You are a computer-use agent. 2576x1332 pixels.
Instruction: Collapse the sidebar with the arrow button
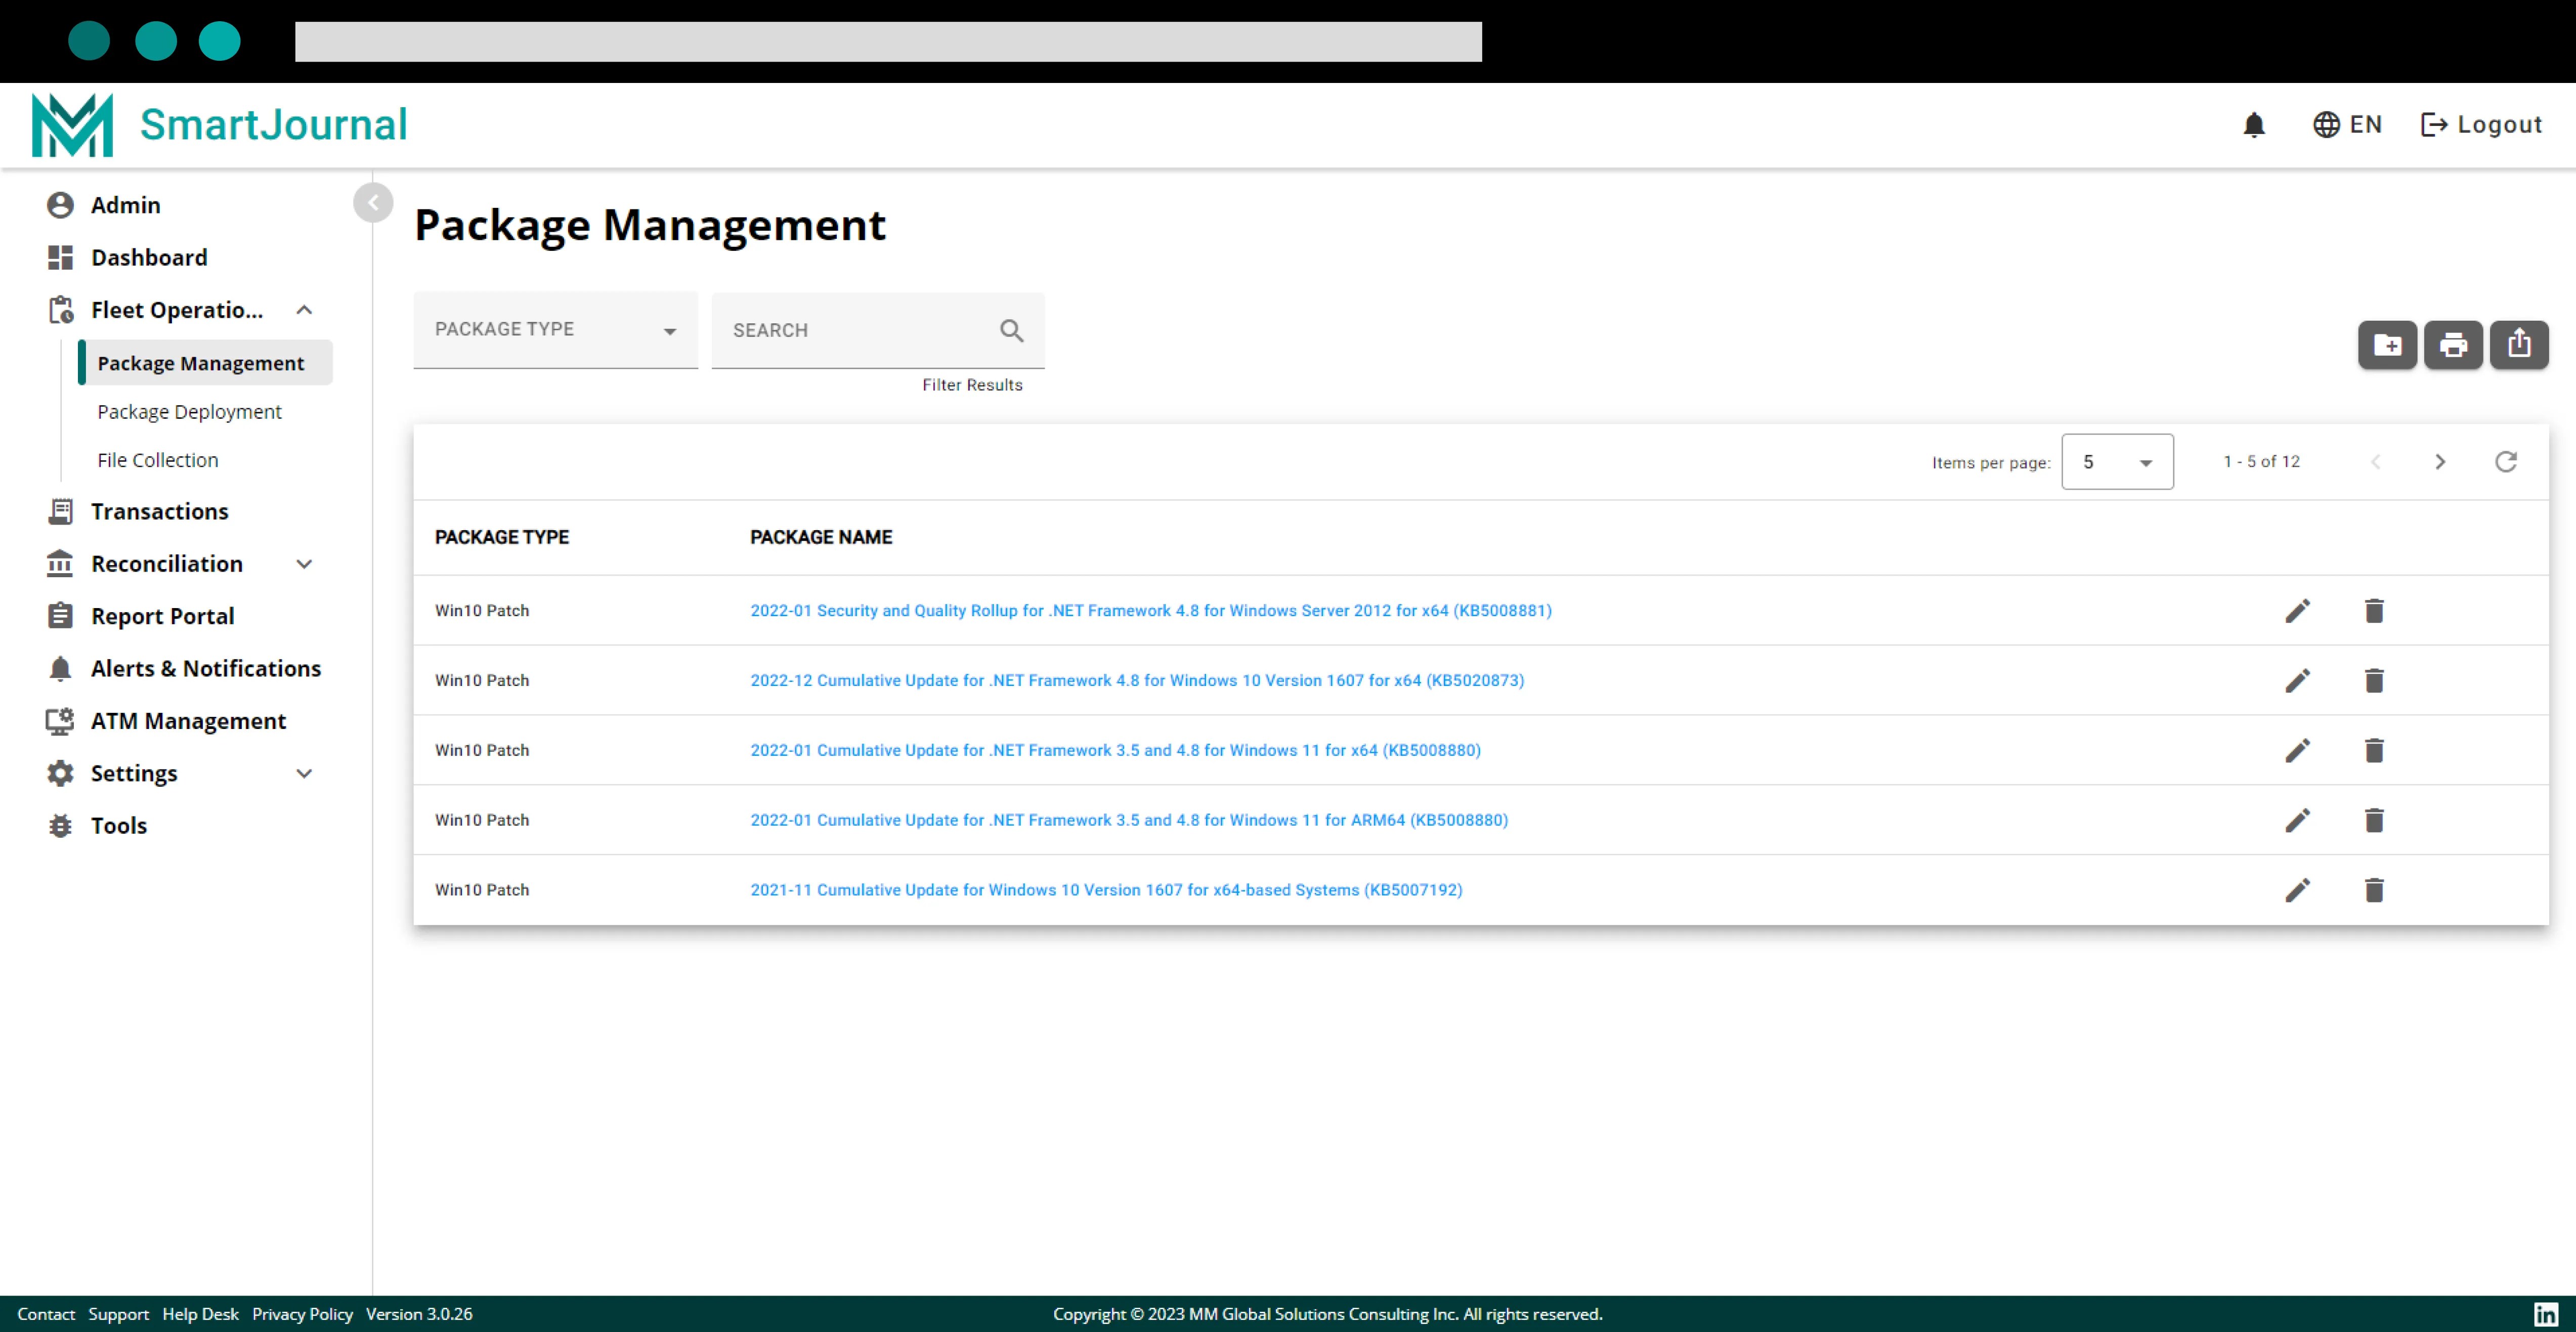tap(373, 203)
